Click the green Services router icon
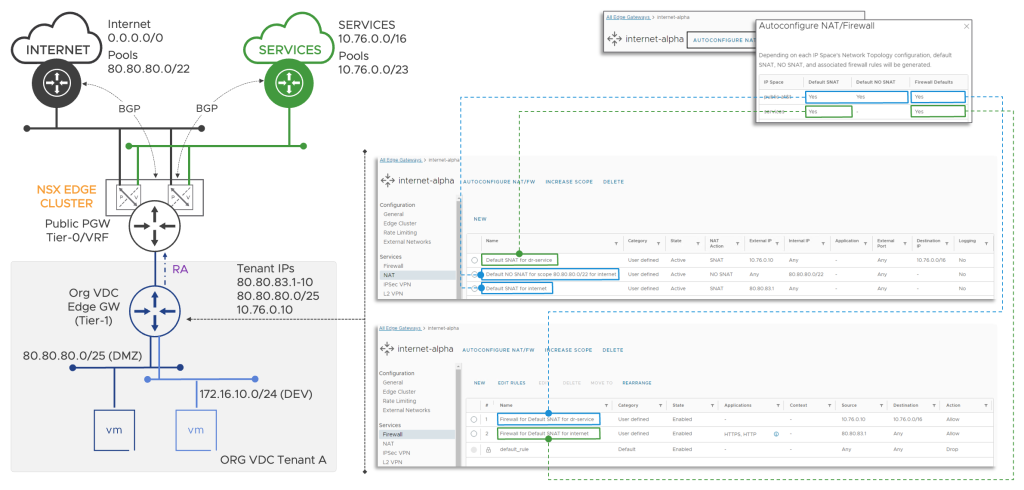This screenshot has height=490, width=1024. point(287,82)
